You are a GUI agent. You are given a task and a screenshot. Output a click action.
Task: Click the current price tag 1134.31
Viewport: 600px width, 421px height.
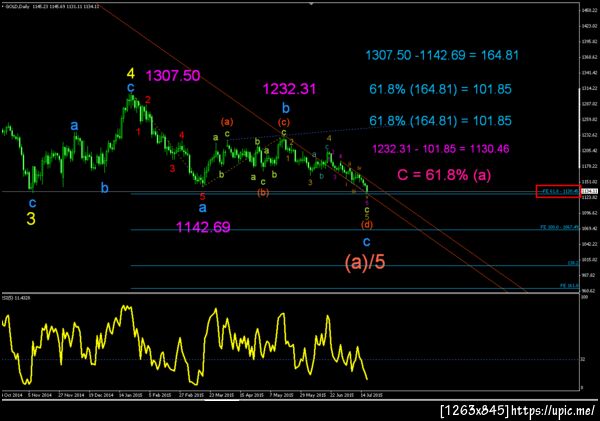tap(589, 191)
